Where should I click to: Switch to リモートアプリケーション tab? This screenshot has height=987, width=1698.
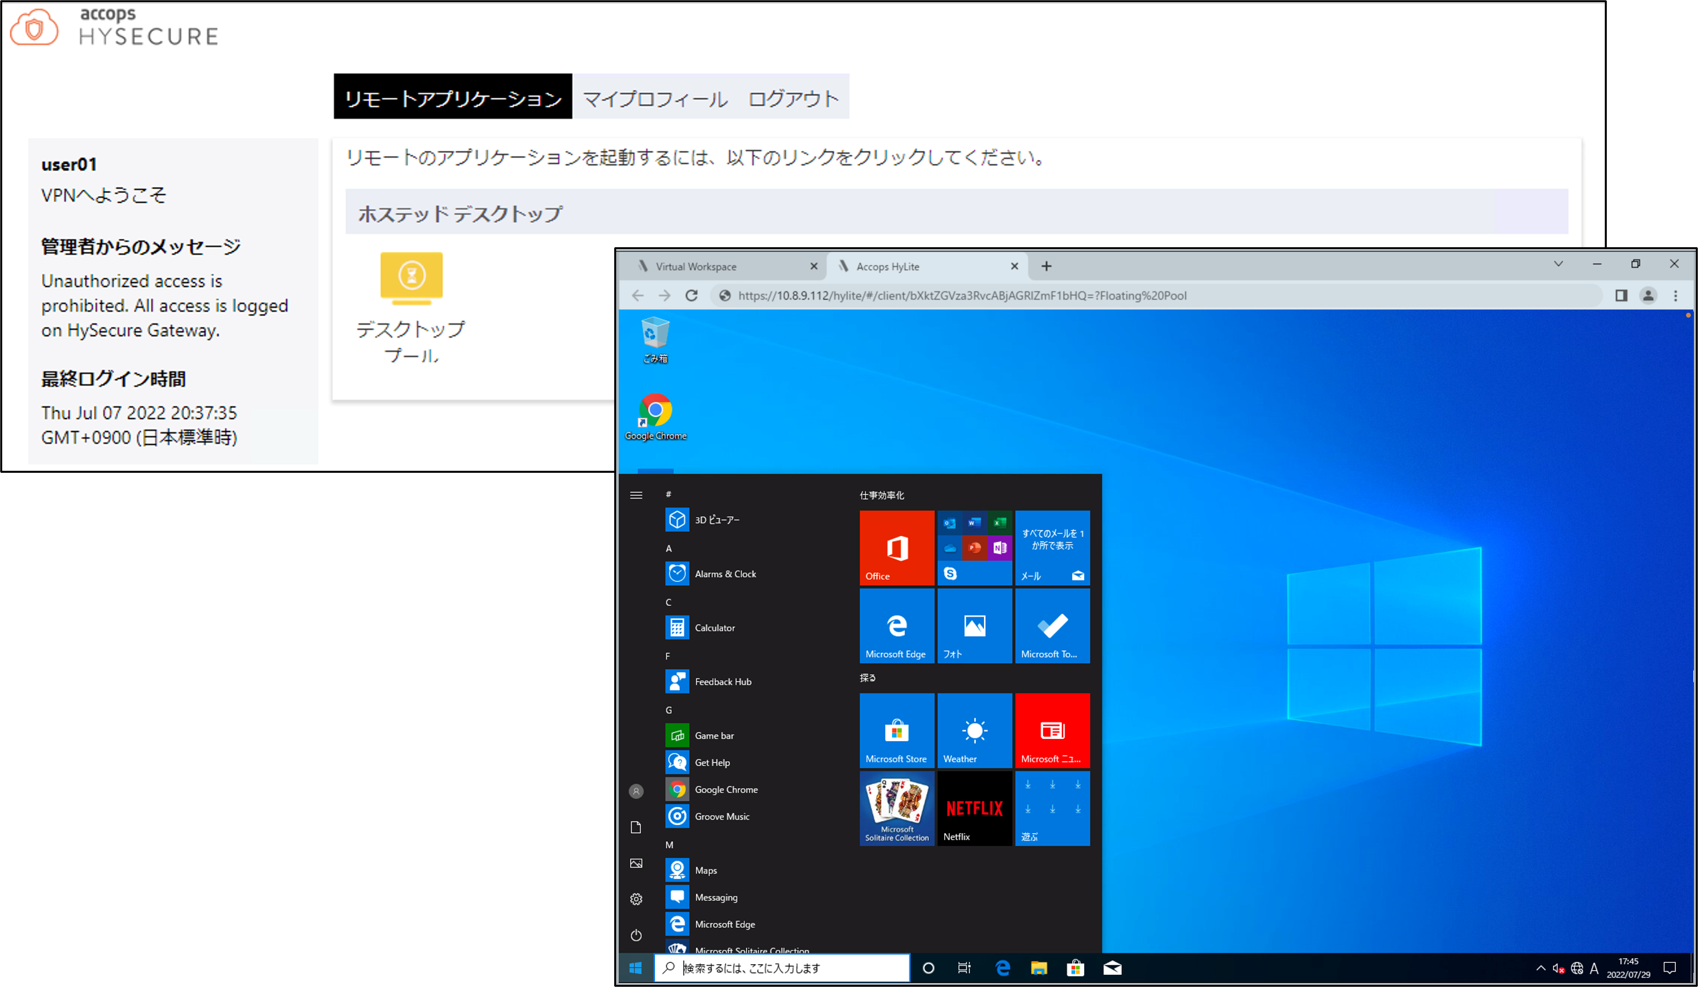pyautogui.click(x=453, y=97)
